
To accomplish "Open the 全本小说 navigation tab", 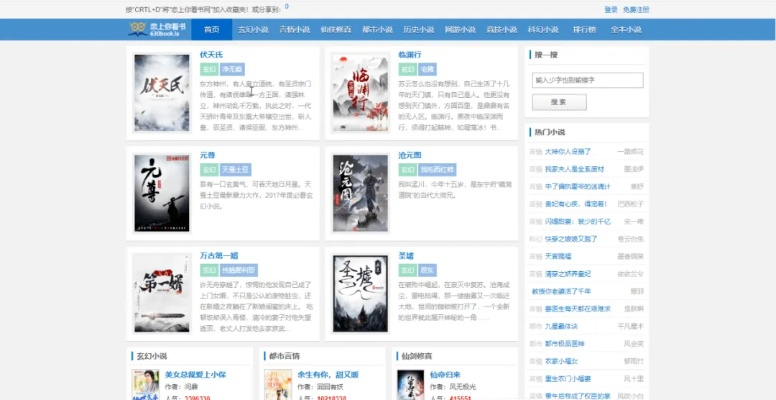I will pyautogui.click(x=626, y=29).
